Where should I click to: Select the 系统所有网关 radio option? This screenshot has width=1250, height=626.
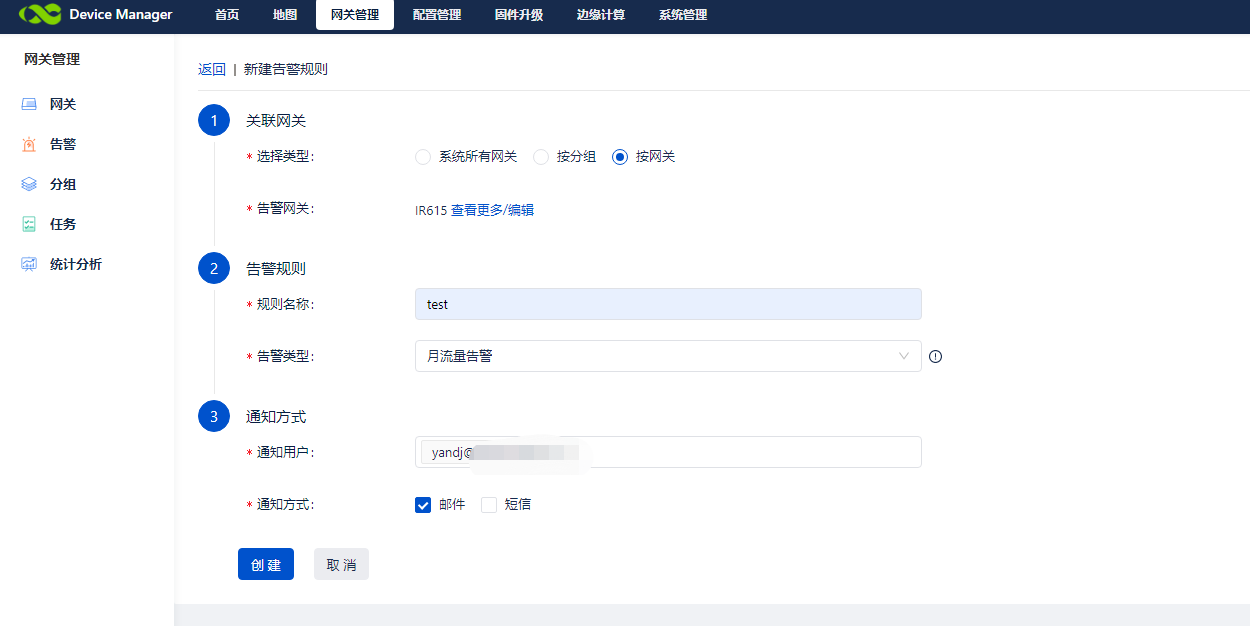click(423, 157)
